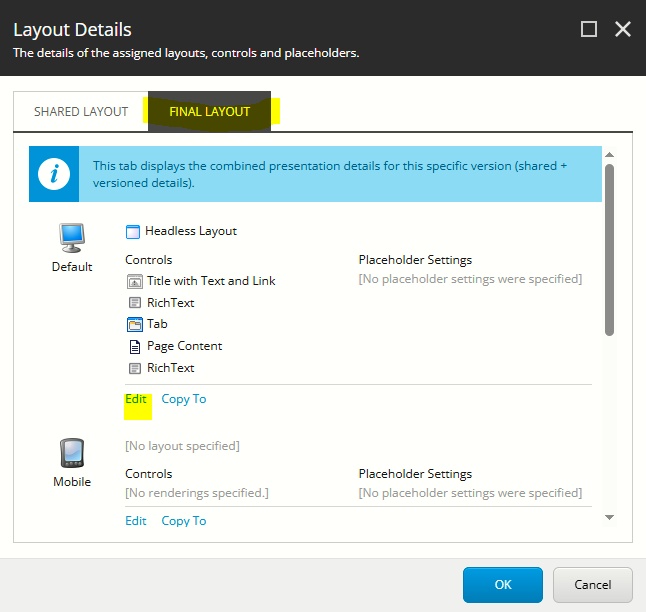Switch to the Shared Layout tab

point(81,112)
